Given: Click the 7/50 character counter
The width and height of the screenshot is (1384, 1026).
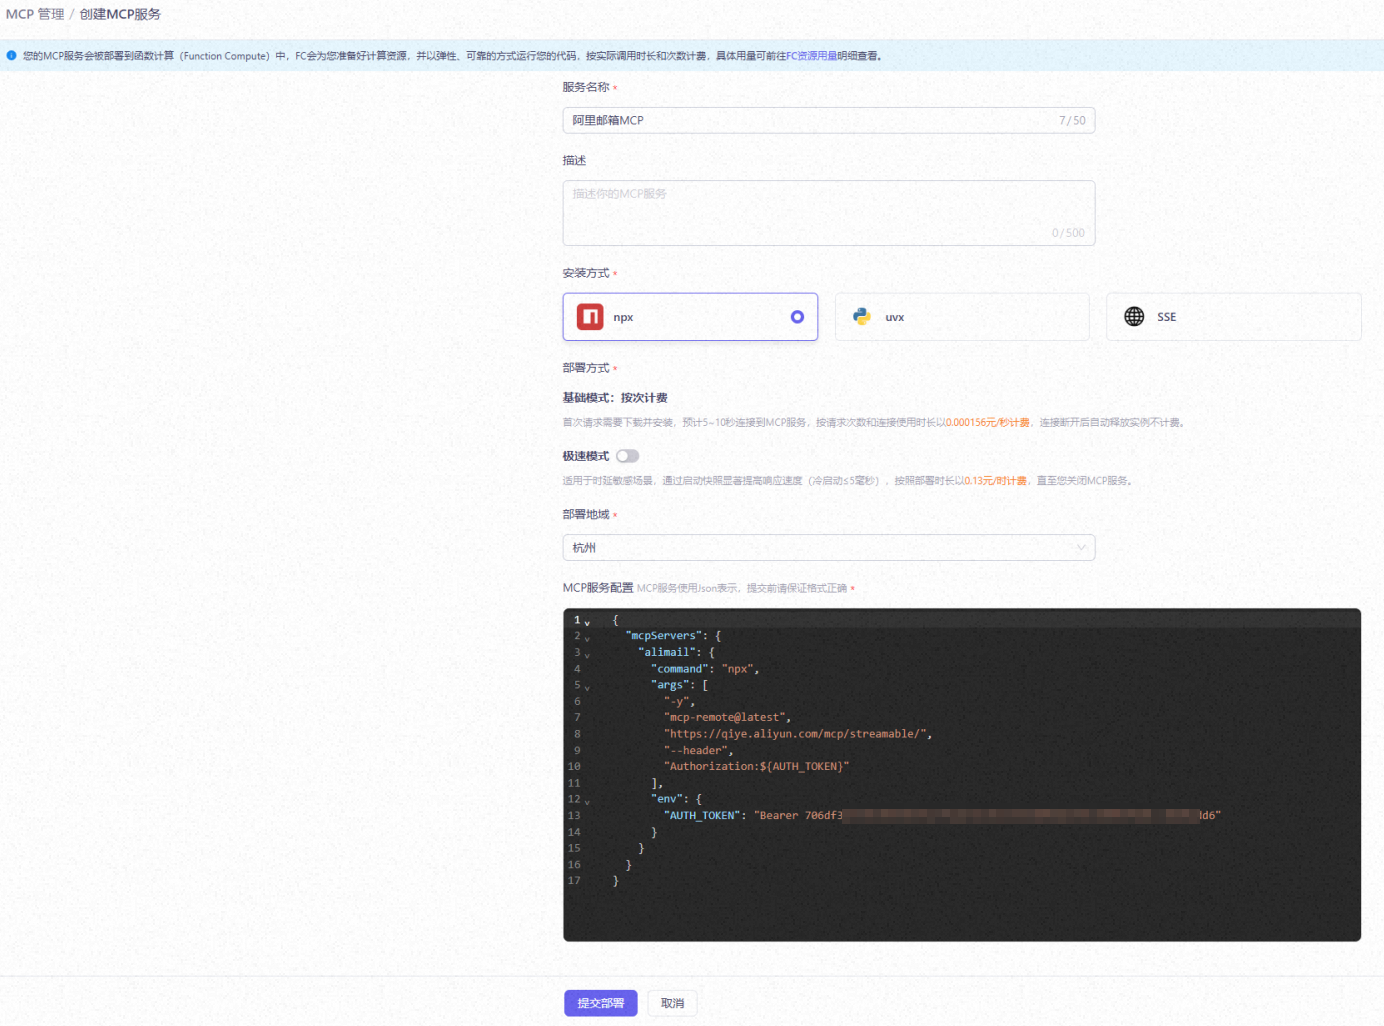Looking at the screenshot, I should coord(1072,120).
